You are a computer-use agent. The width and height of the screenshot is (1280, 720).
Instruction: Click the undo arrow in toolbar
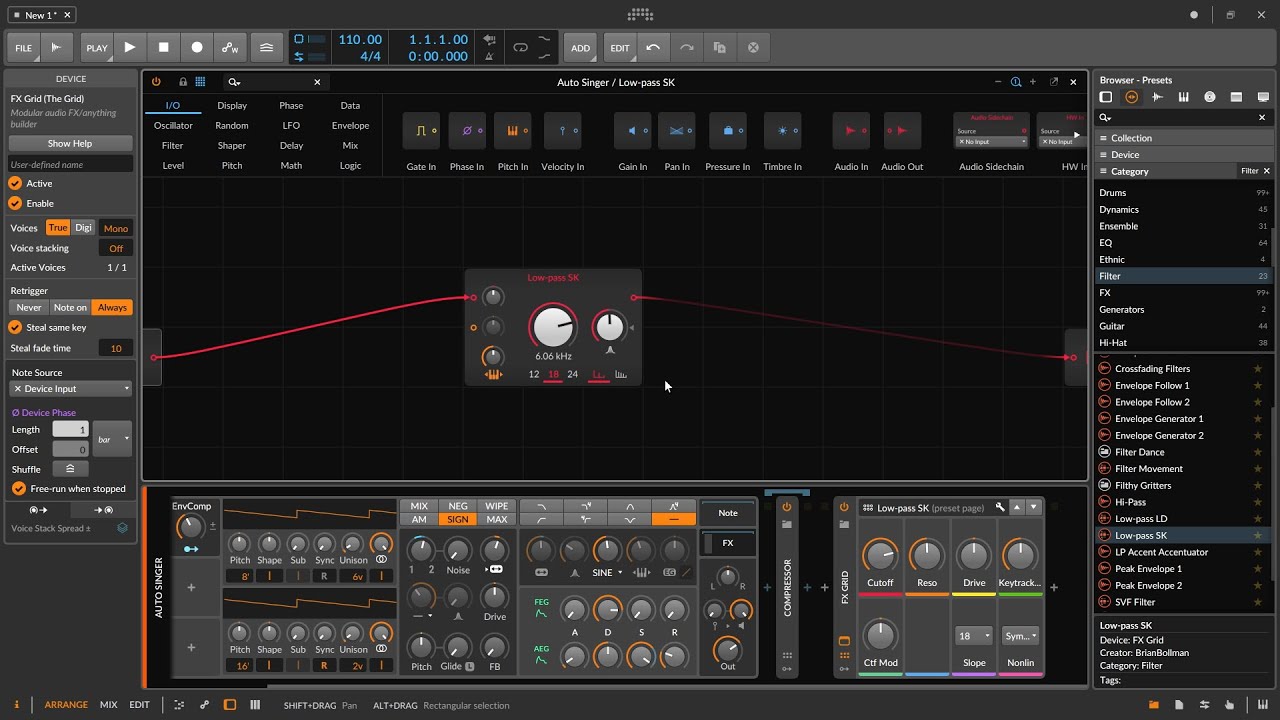click(x=653, y=47)
